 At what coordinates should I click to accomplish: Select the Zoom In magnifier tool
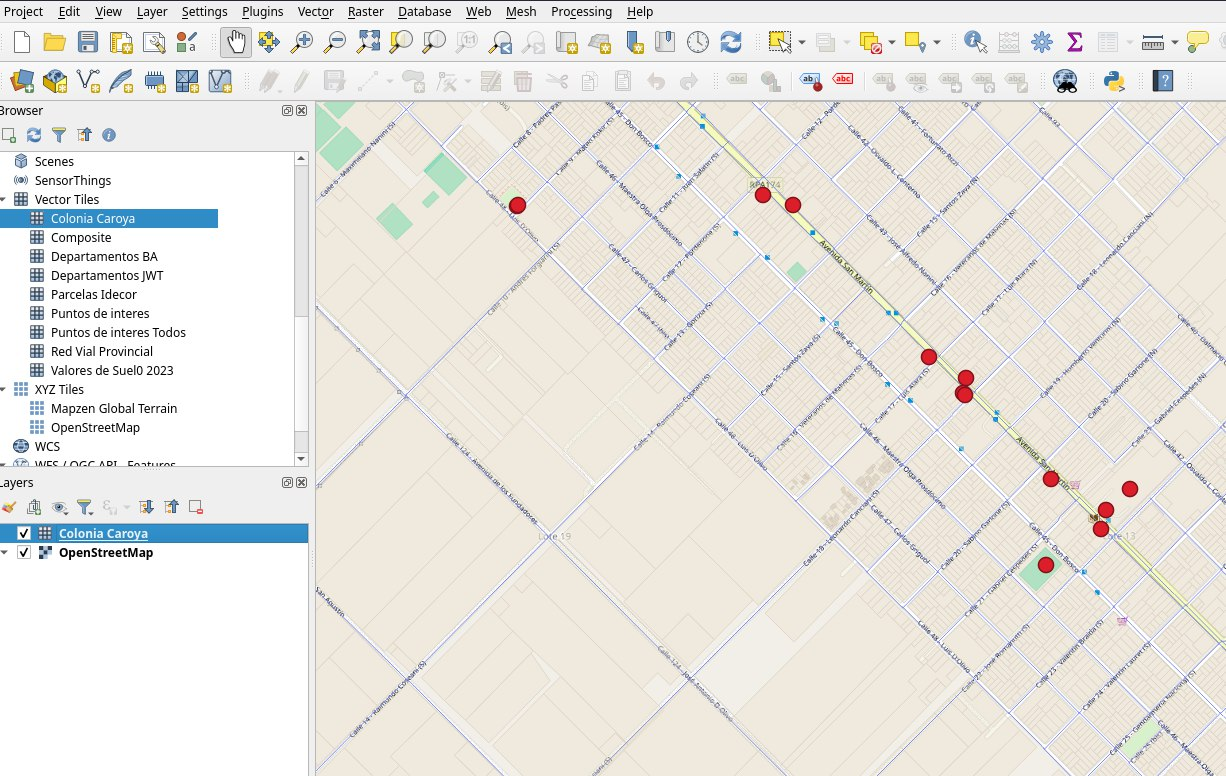pyautogui.click(x=301, y=42)
